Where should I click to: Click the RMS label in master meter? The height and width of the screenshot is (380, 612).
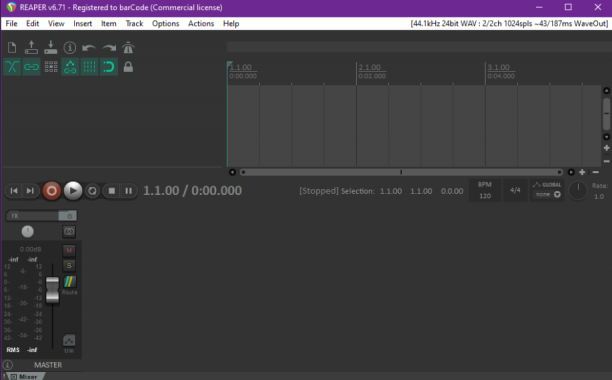coord(13,350)
